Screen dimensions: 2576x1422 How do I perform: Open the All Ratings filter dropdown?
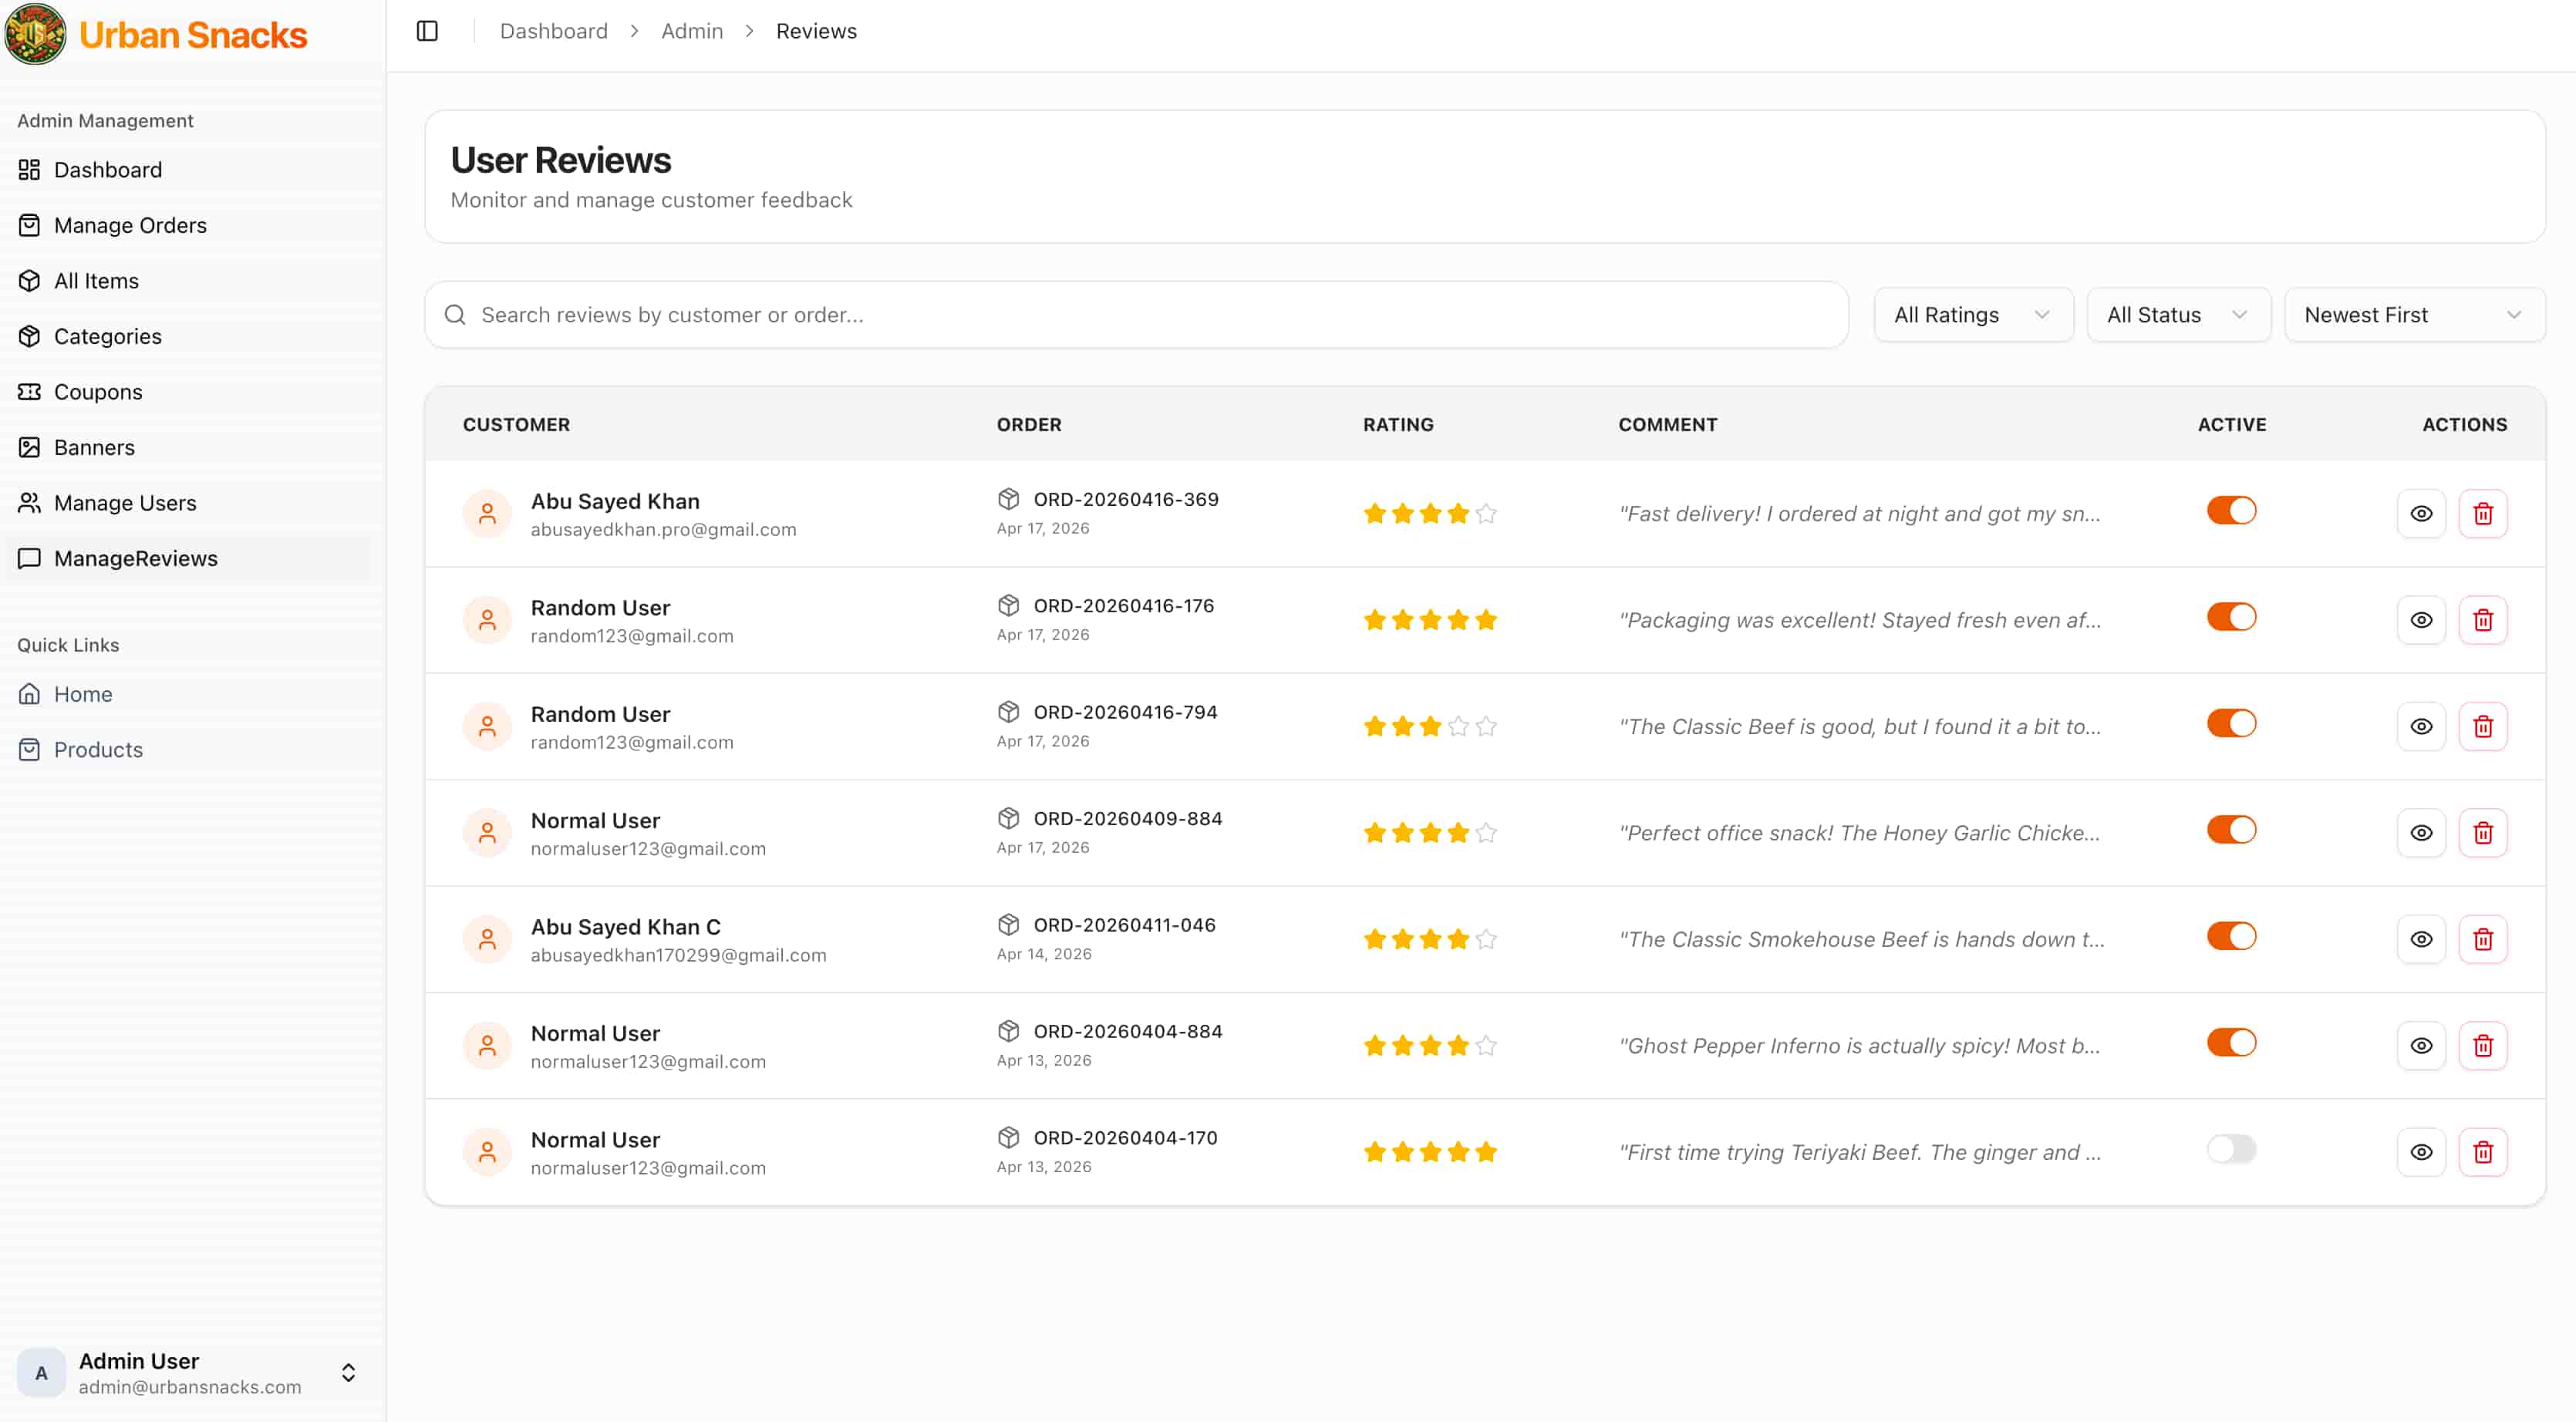point(1973,315)
